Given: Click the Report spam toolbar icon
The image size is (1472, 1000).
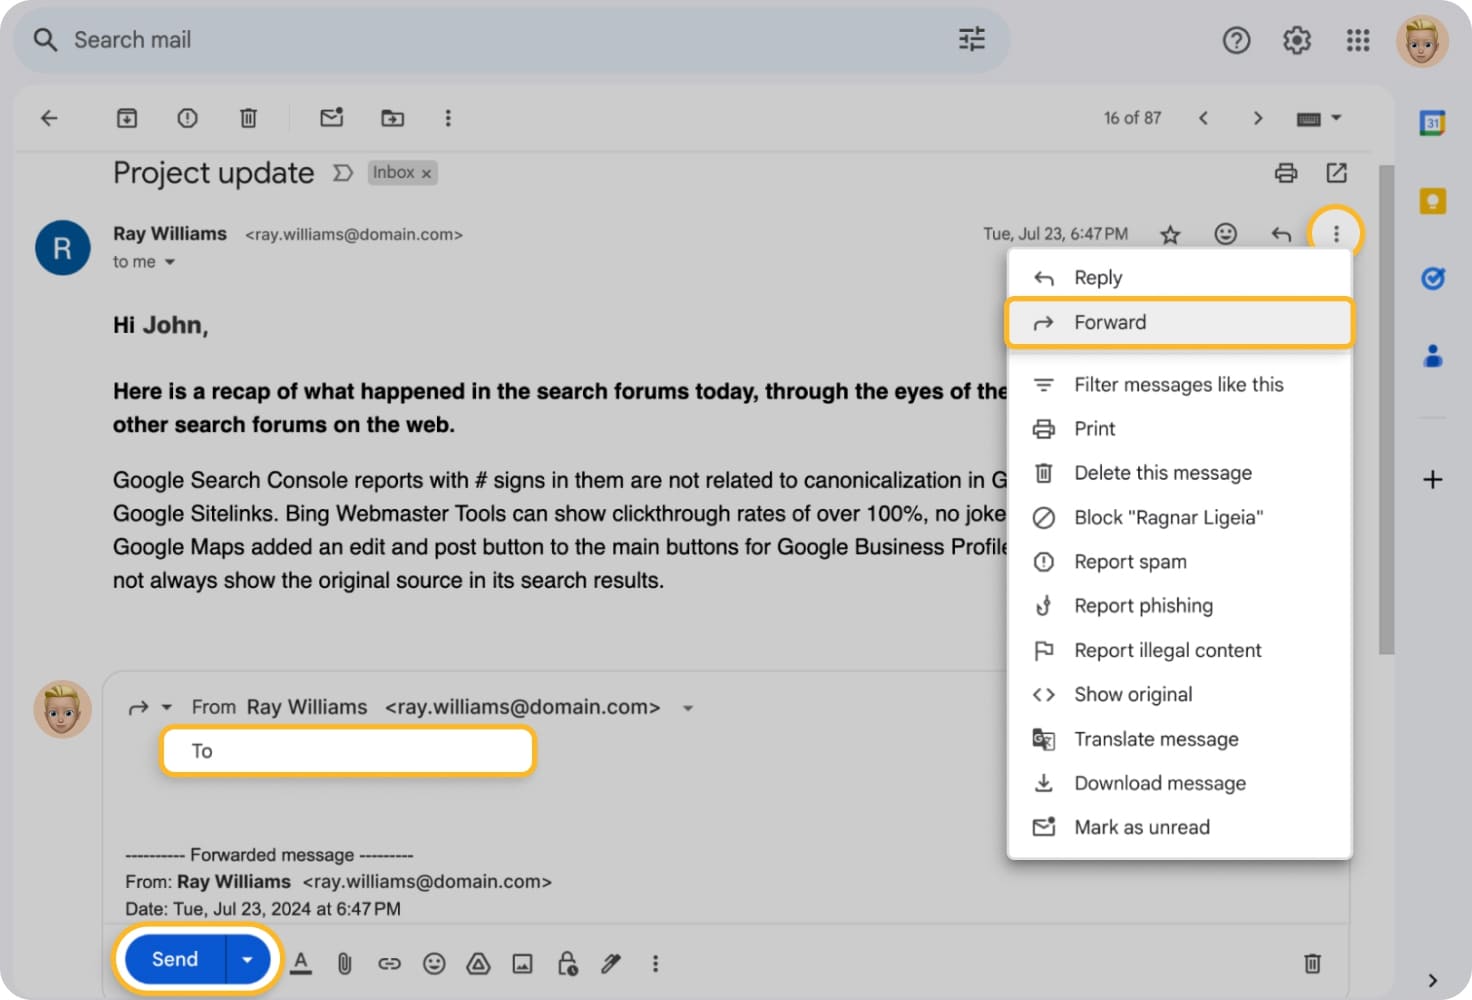Looking at the screenshot, I should pos(187,118).
